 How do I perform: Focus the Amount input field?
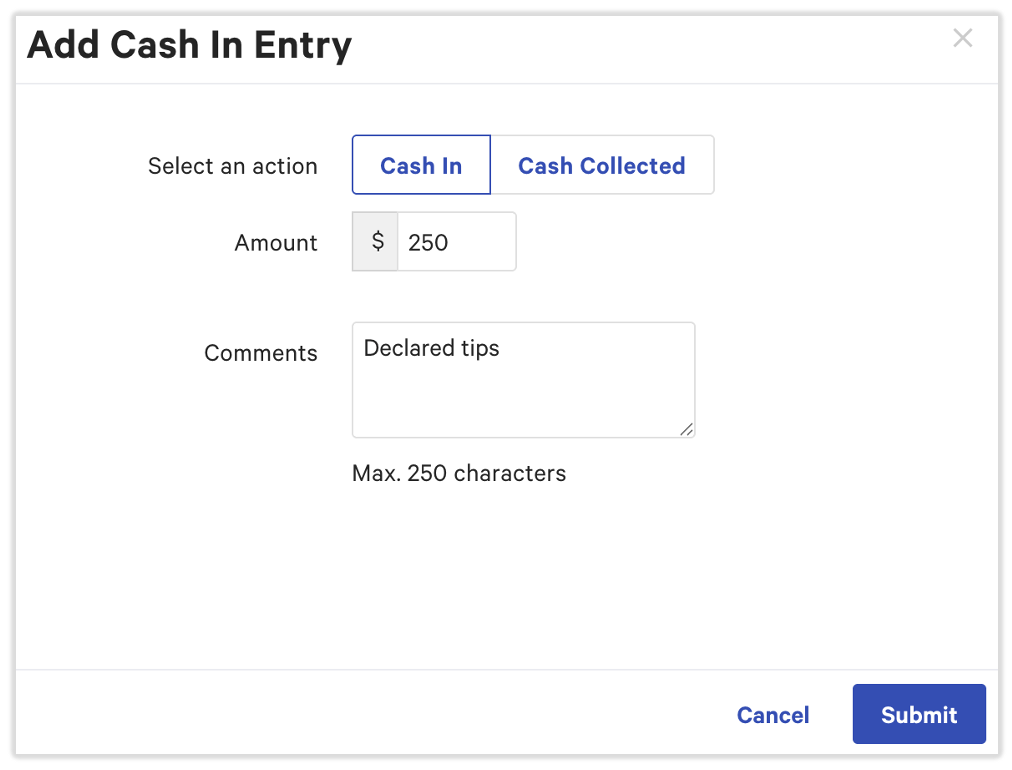point(456,242)
